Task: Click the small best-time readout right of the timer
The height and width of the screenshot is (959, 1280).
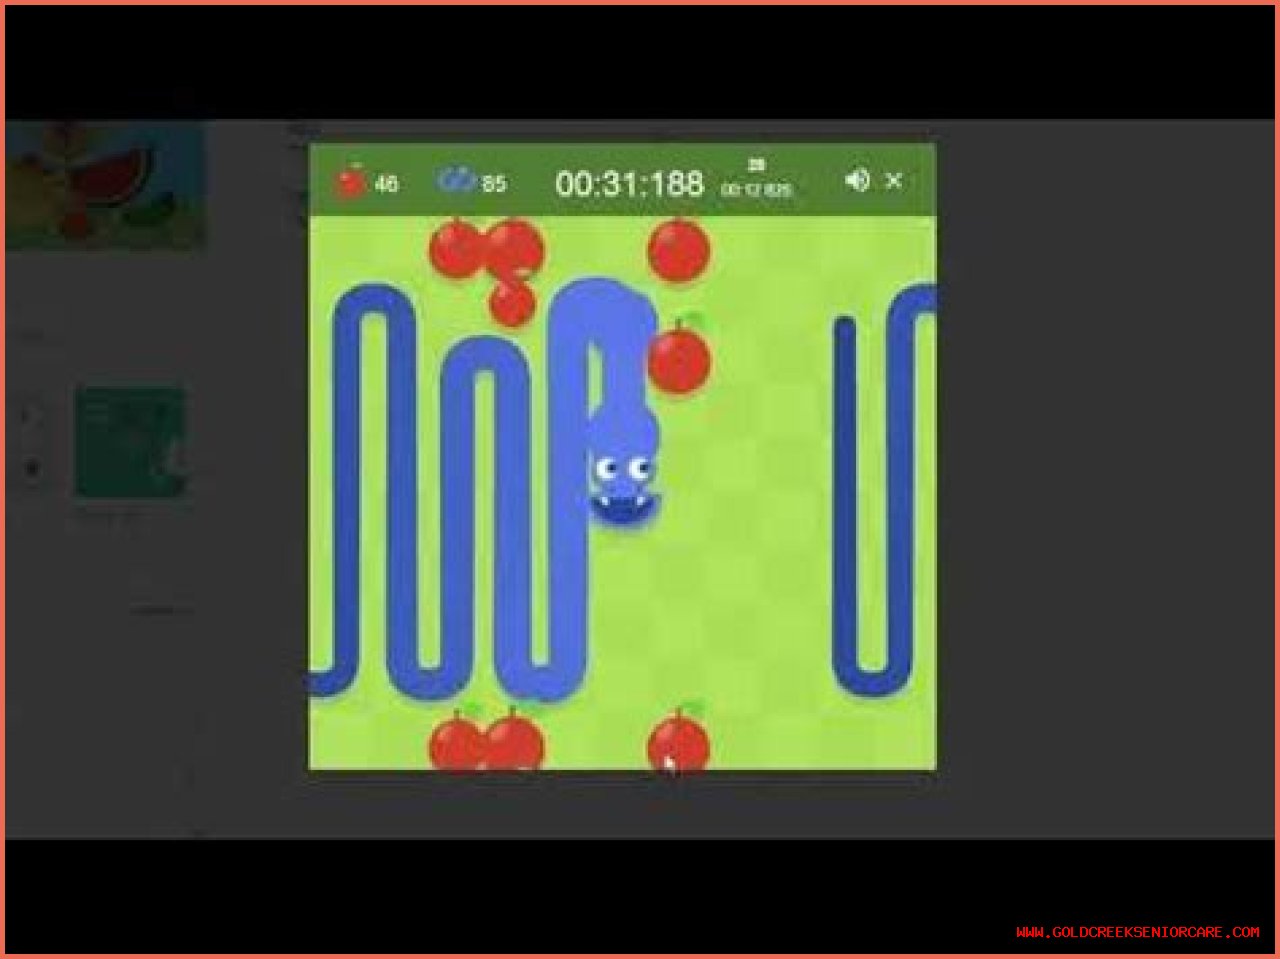Action: [756, 180]
